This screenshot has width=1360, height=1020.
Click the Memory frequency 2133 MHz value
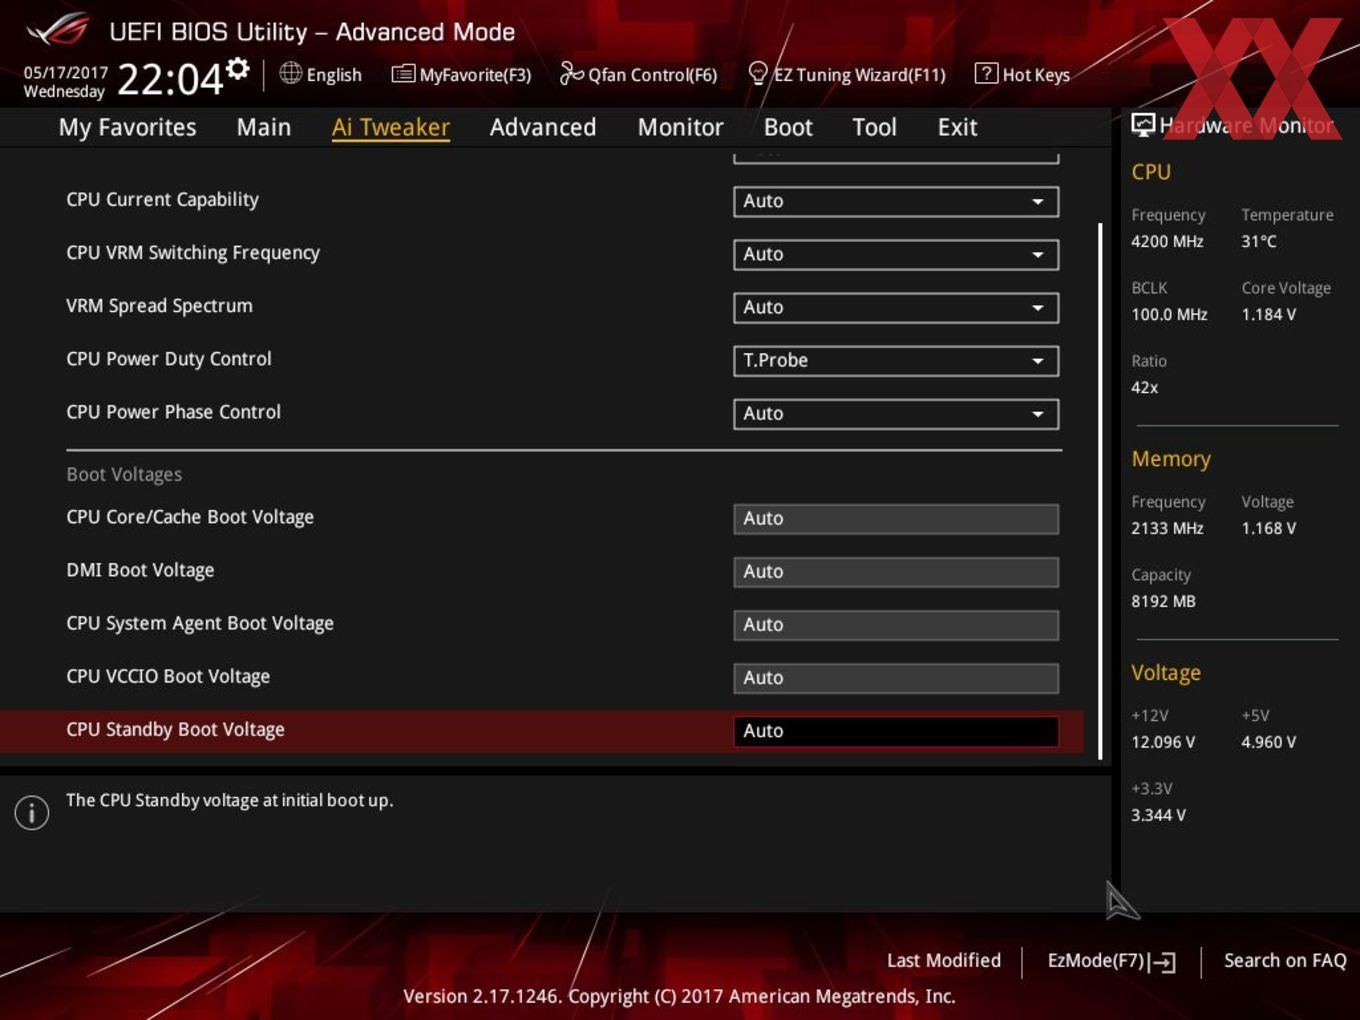1167,528
